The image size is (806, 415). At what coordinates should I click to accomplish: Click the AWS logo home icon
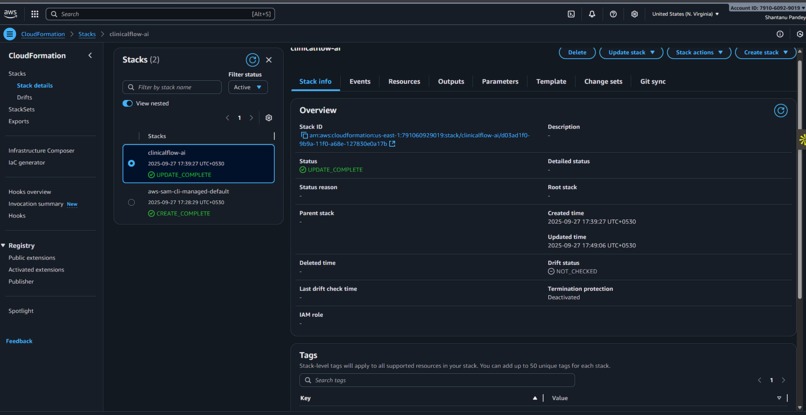10,14
